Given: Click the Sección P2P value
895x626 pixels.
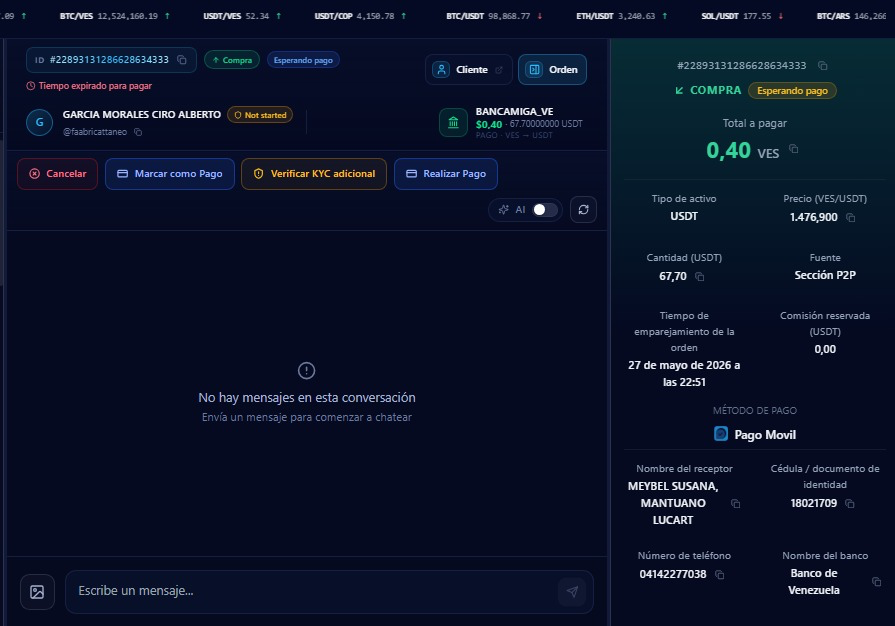Looking at the screenshot, I should (825, 275).
